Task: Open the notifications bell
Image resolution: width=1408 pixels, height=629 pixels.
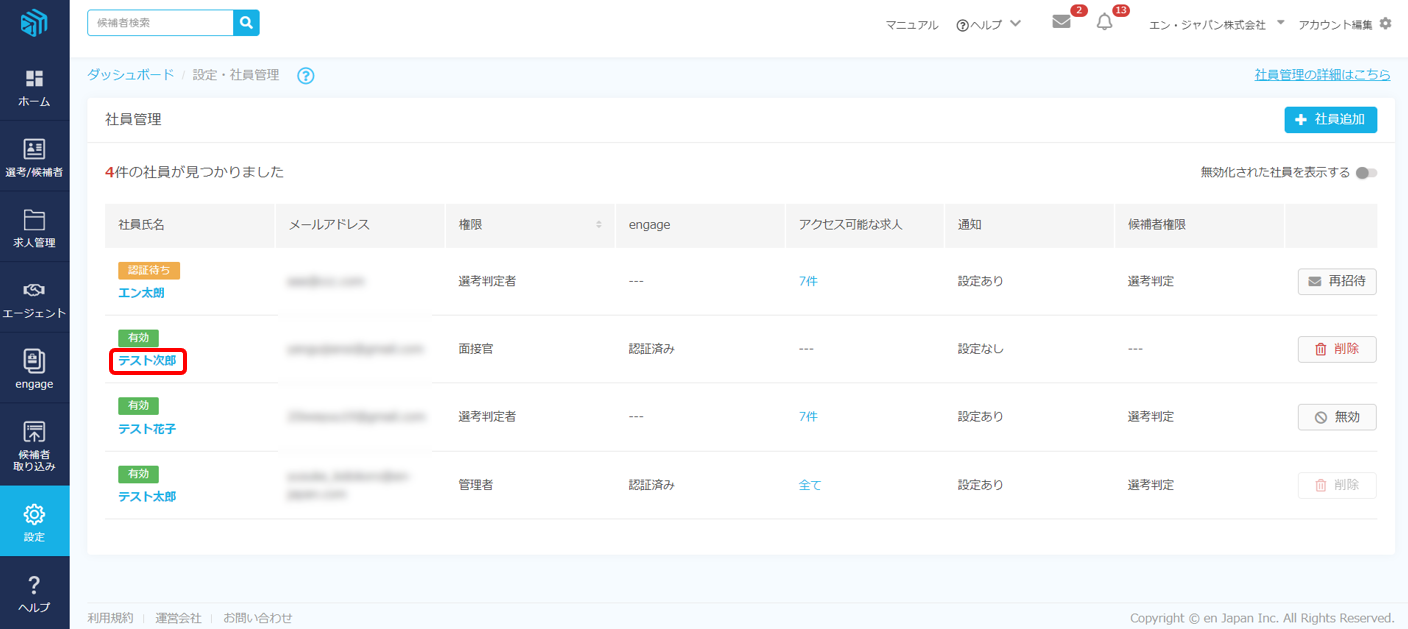Action: click(1104, 23)
